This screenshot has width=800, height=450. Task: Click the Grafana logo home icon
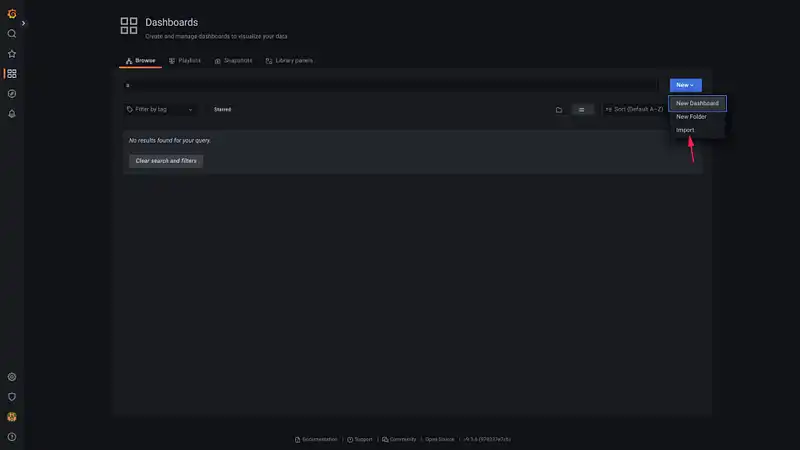[12, 14]
